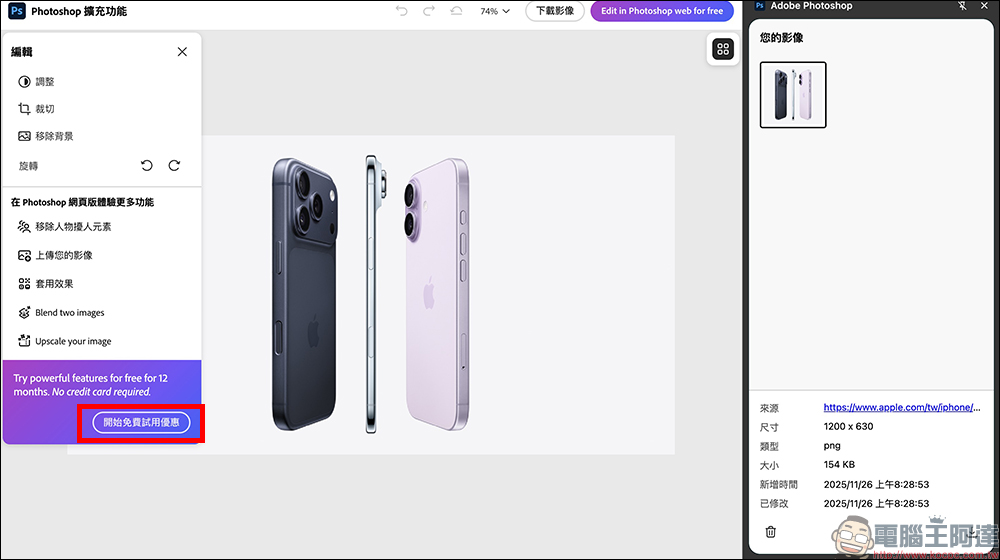Click the 1200 x 630 size value

[848, 427]
